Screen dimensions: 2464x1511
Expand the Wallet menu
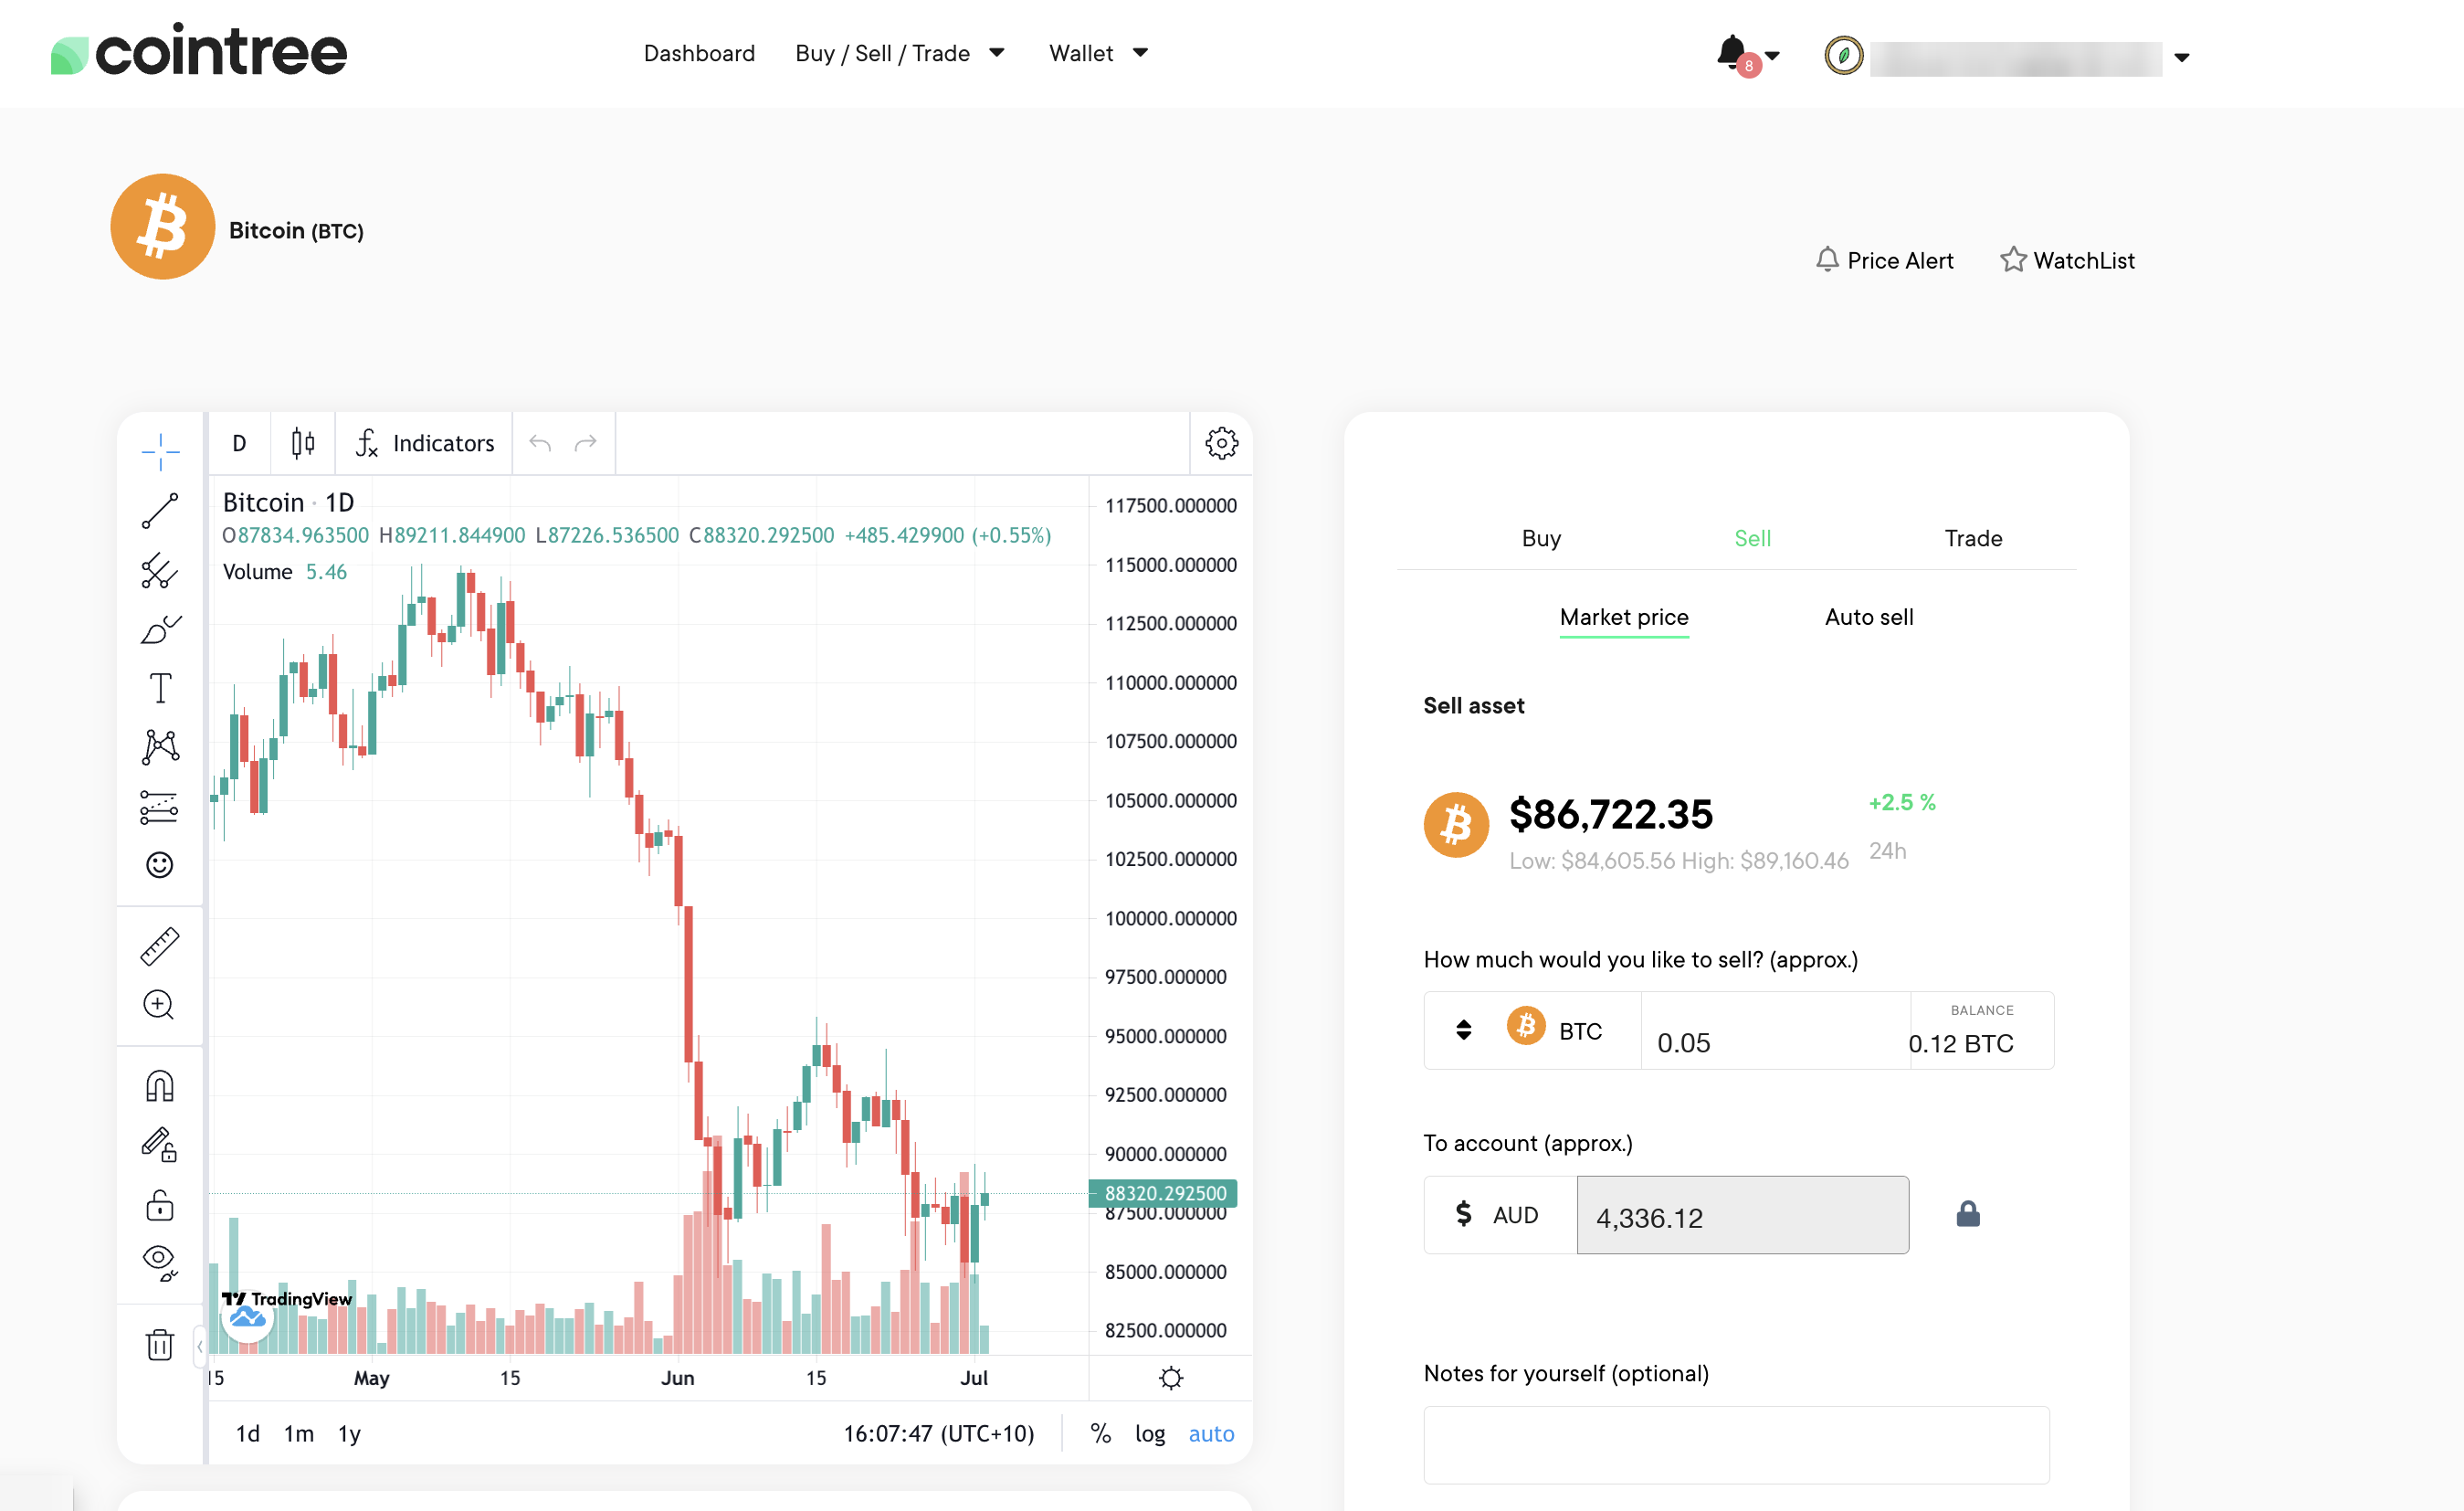tap(1098, 53)
